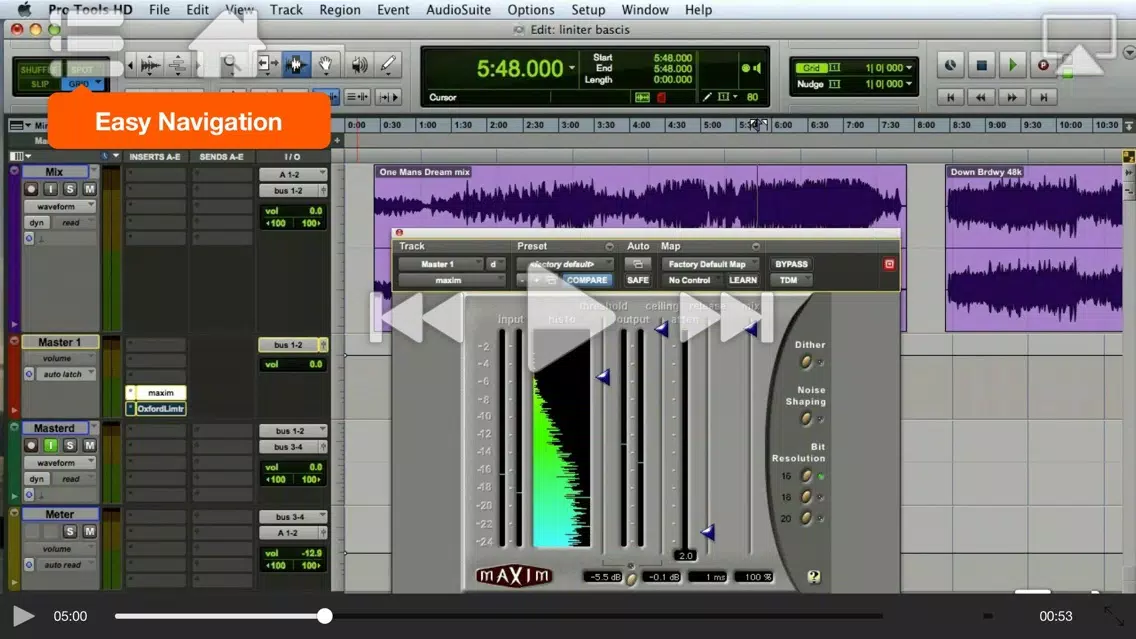Open the No Control map dropdown
This screenshot has width=1136, height=639.
691,280
